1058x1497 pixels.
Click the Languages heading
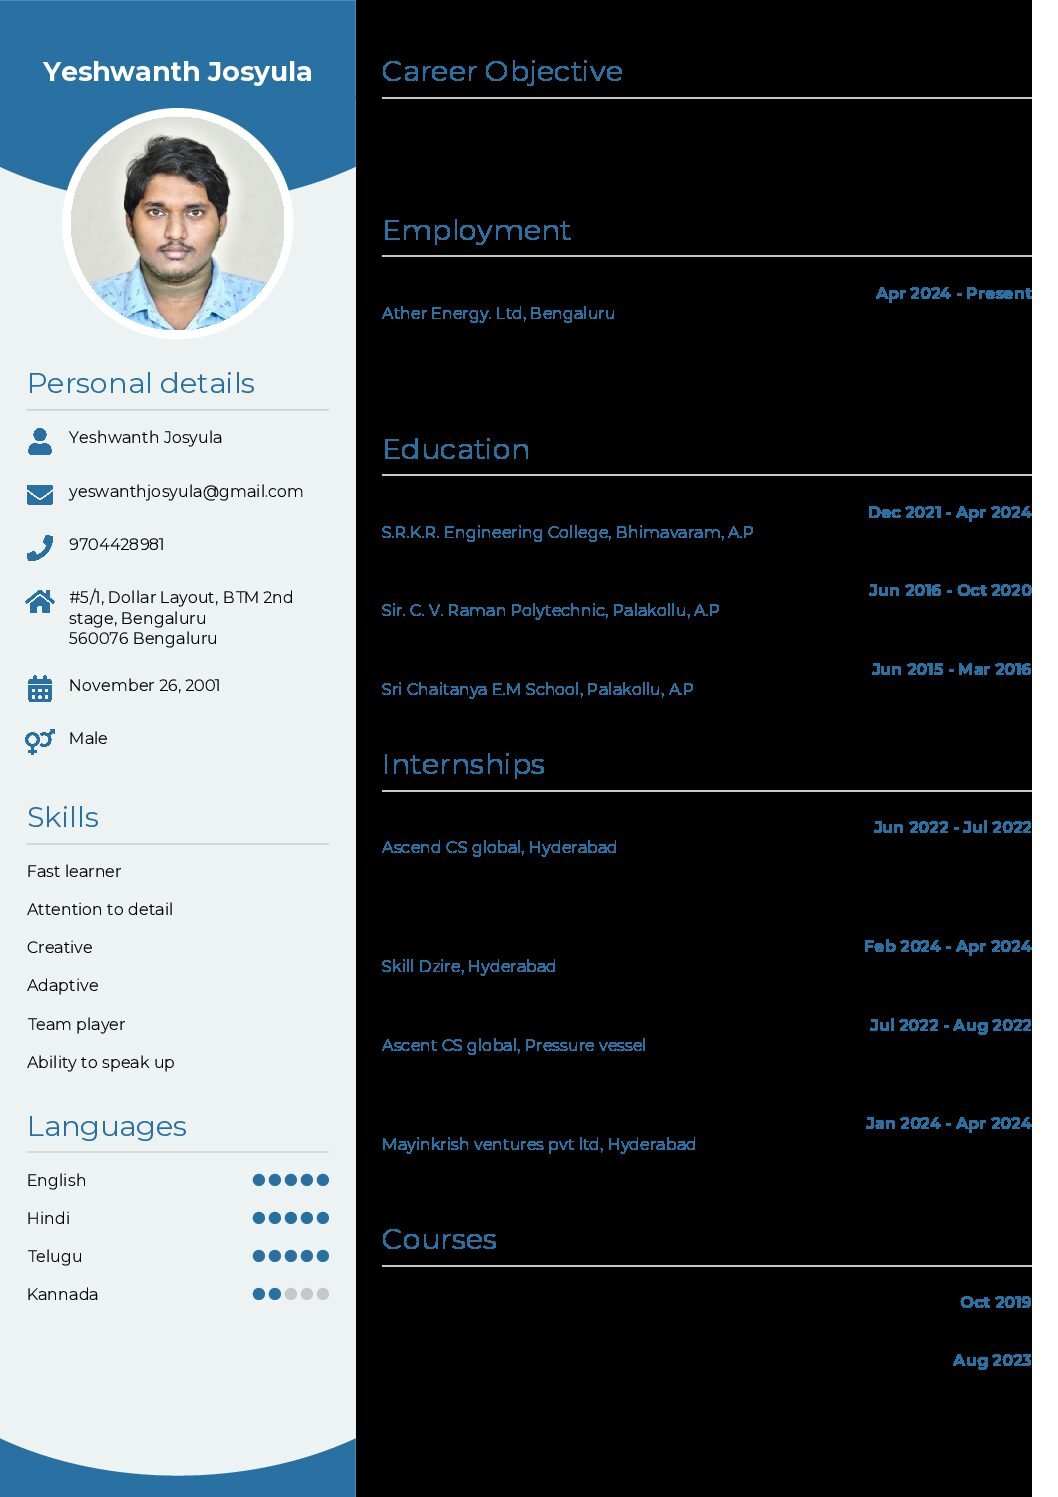pyautogui.click(x=107, y=1127)
